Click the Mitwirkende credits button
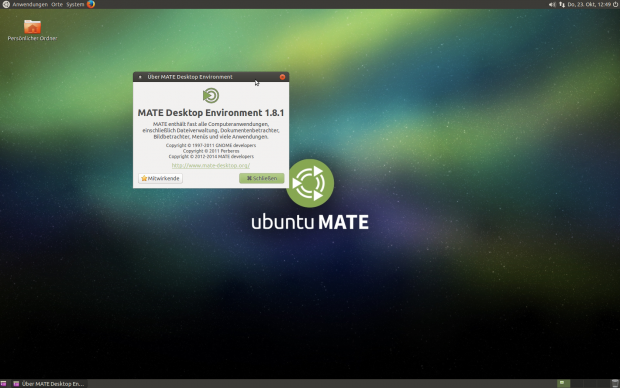 point(160,178)
